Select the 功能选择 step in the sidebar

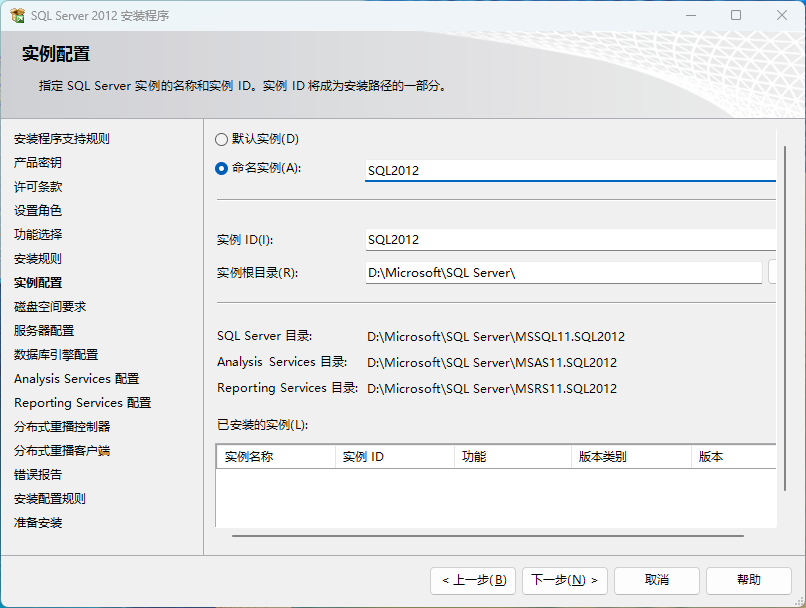pyautogui.click(x=38, y=235)
